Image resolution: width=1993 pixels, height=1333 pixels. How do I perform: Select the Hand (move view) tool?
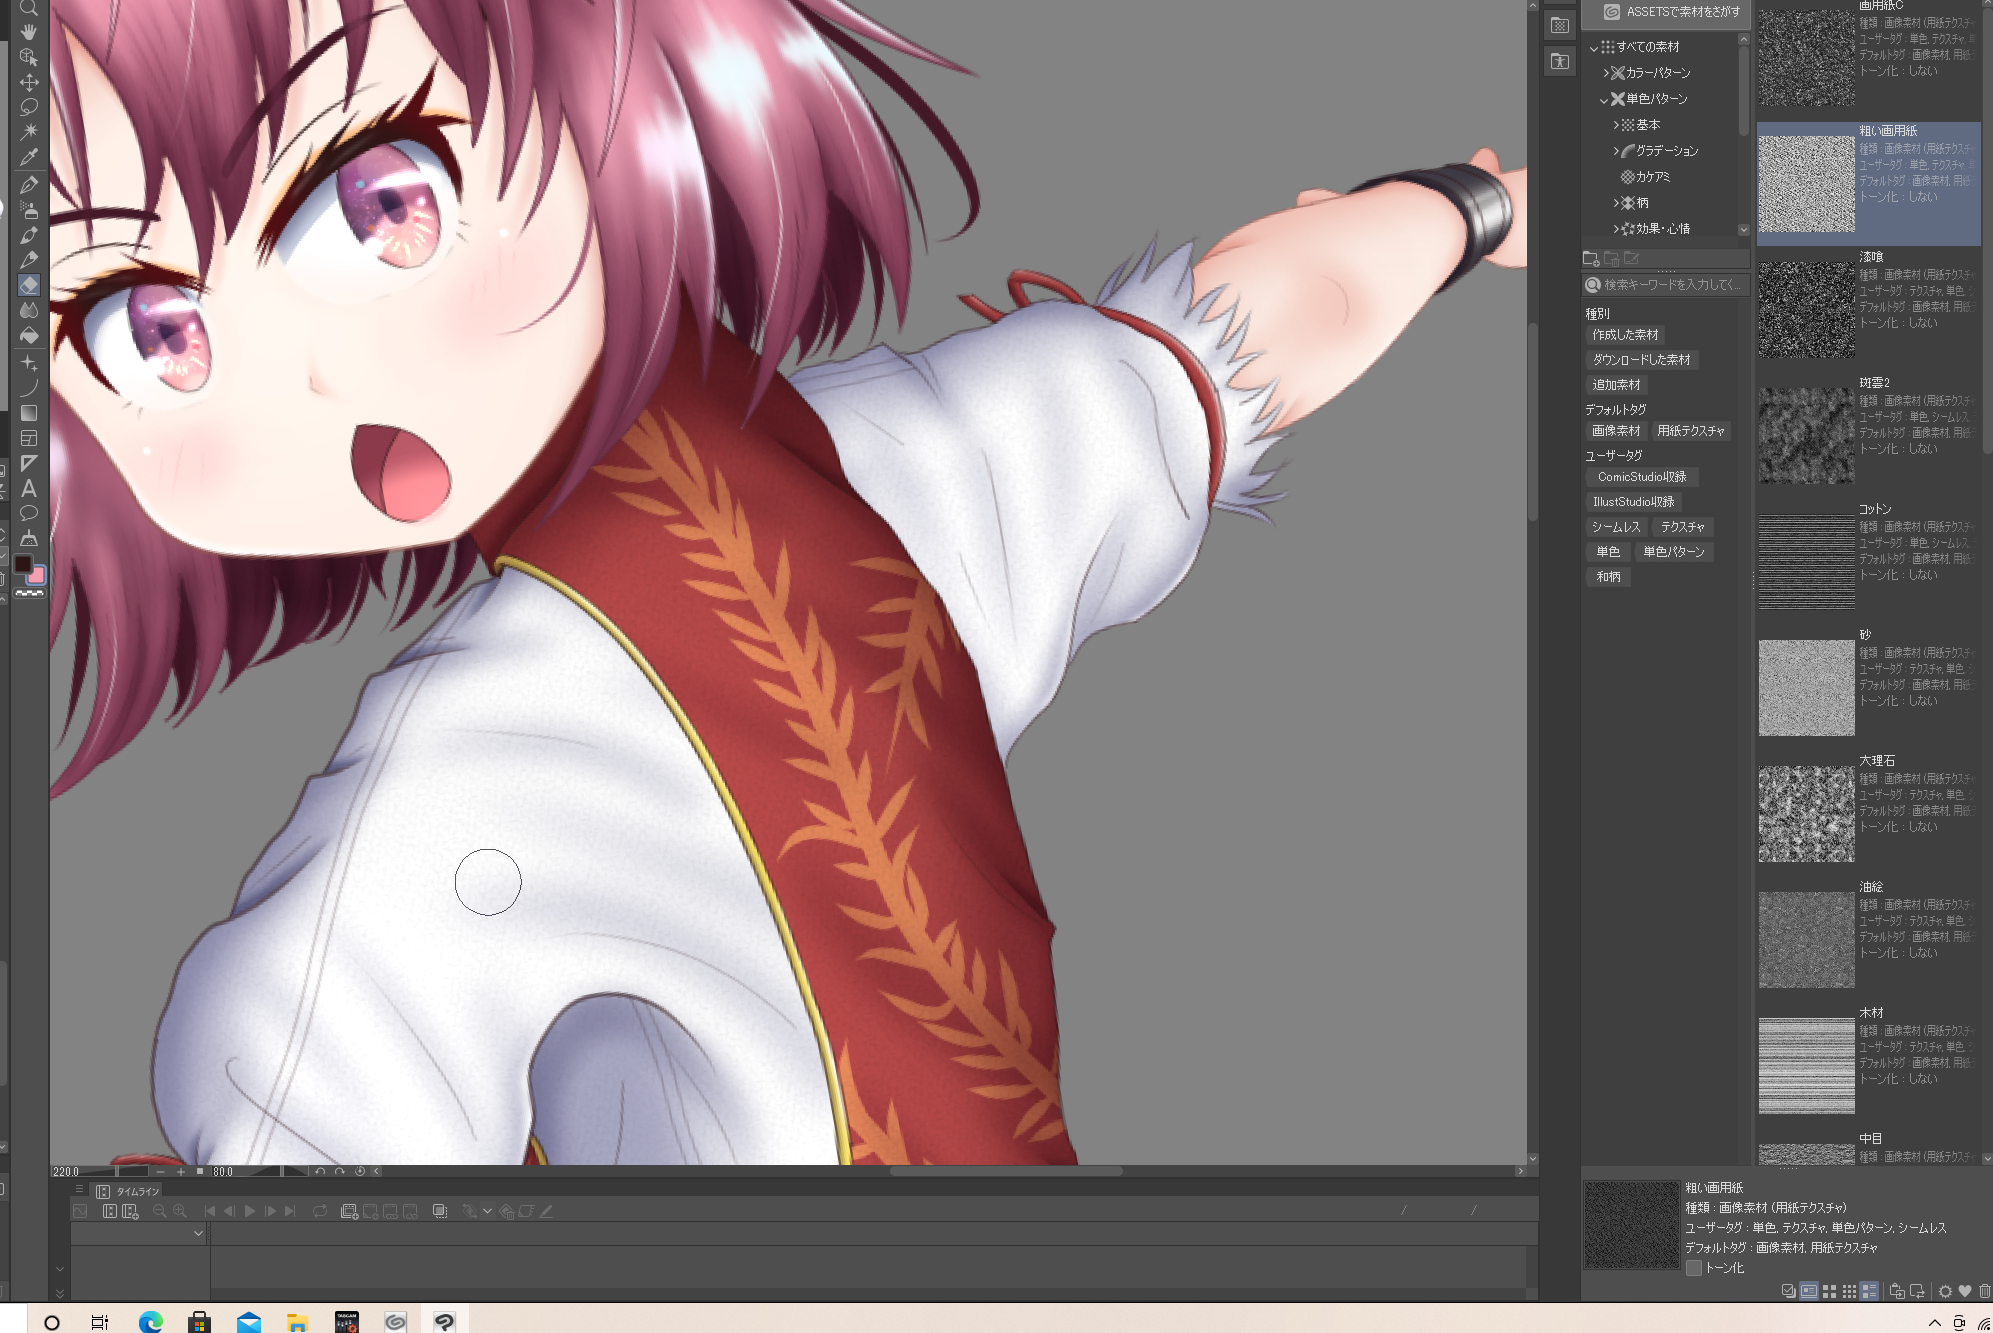tap(29, 31)
